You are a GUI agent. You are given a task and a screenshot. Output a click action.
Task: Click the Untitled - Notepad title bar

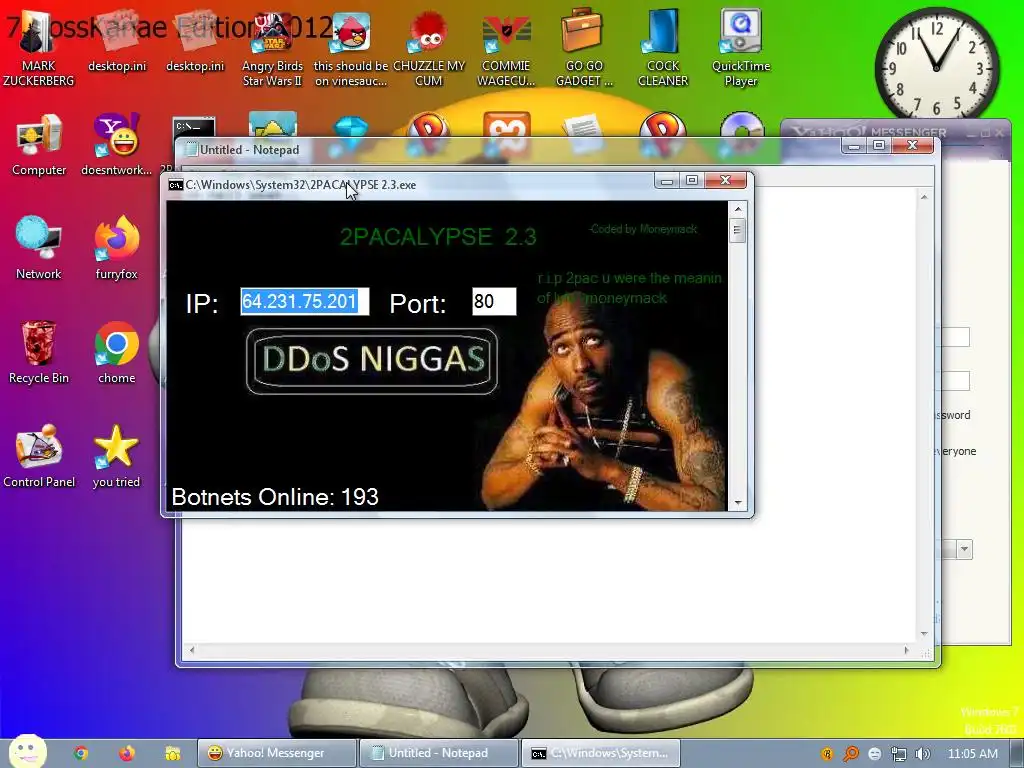(x=509, y=150)
